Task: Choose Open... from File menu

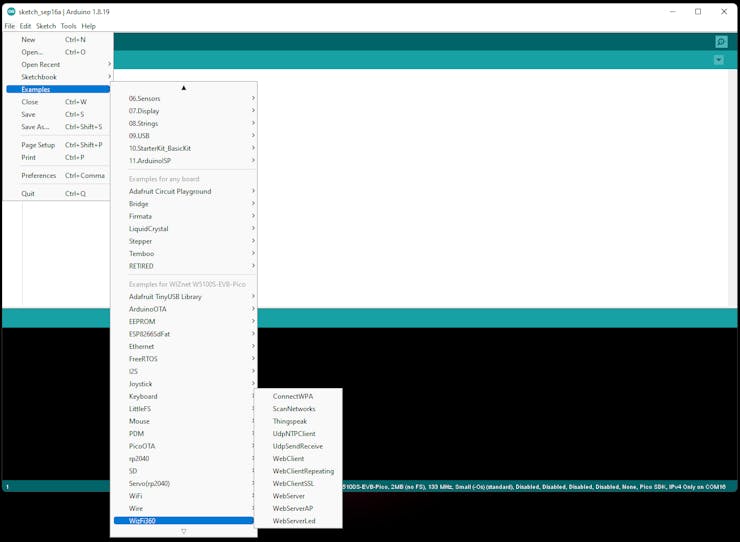Action: tap(58, 52)
